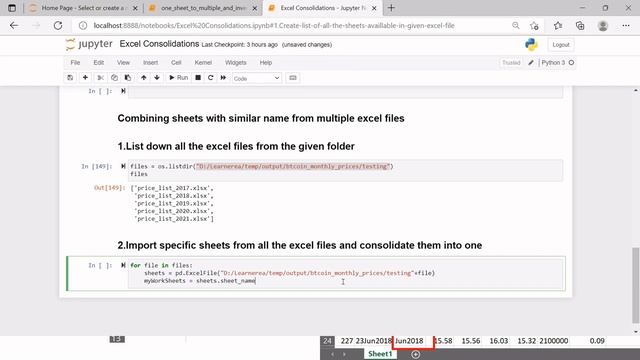This screenshot has height=360, width=640.
Task: Click the Python logo icon
Action: [x=531, y=44]
